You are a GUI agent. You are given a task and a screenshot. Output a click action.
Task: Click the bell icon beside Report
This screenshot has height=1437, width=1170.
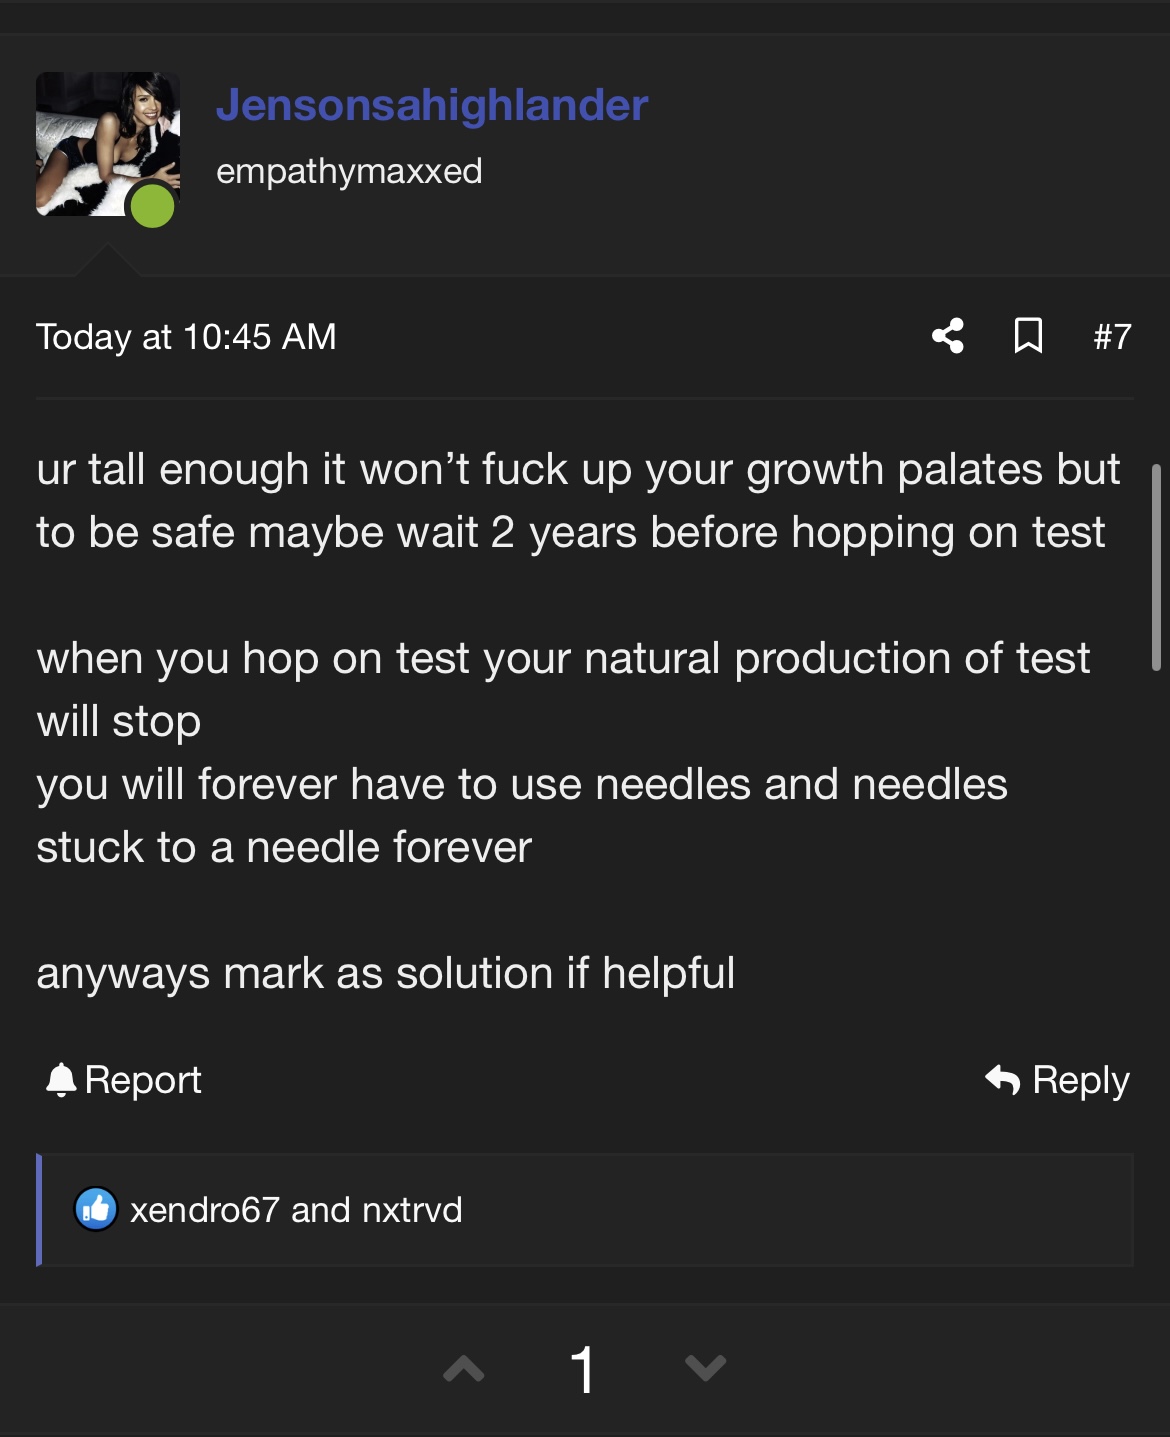click(61, 1080)
